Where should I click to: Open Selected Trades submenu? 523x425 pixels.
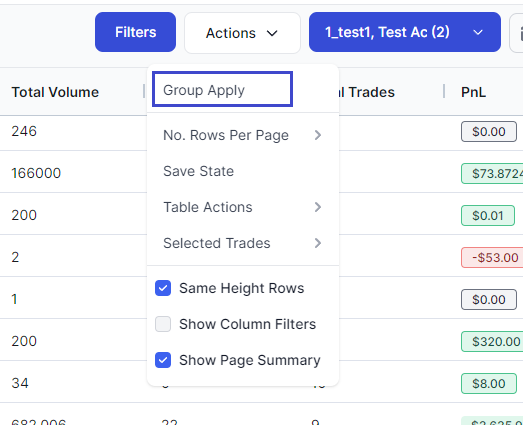pos(243,243)
